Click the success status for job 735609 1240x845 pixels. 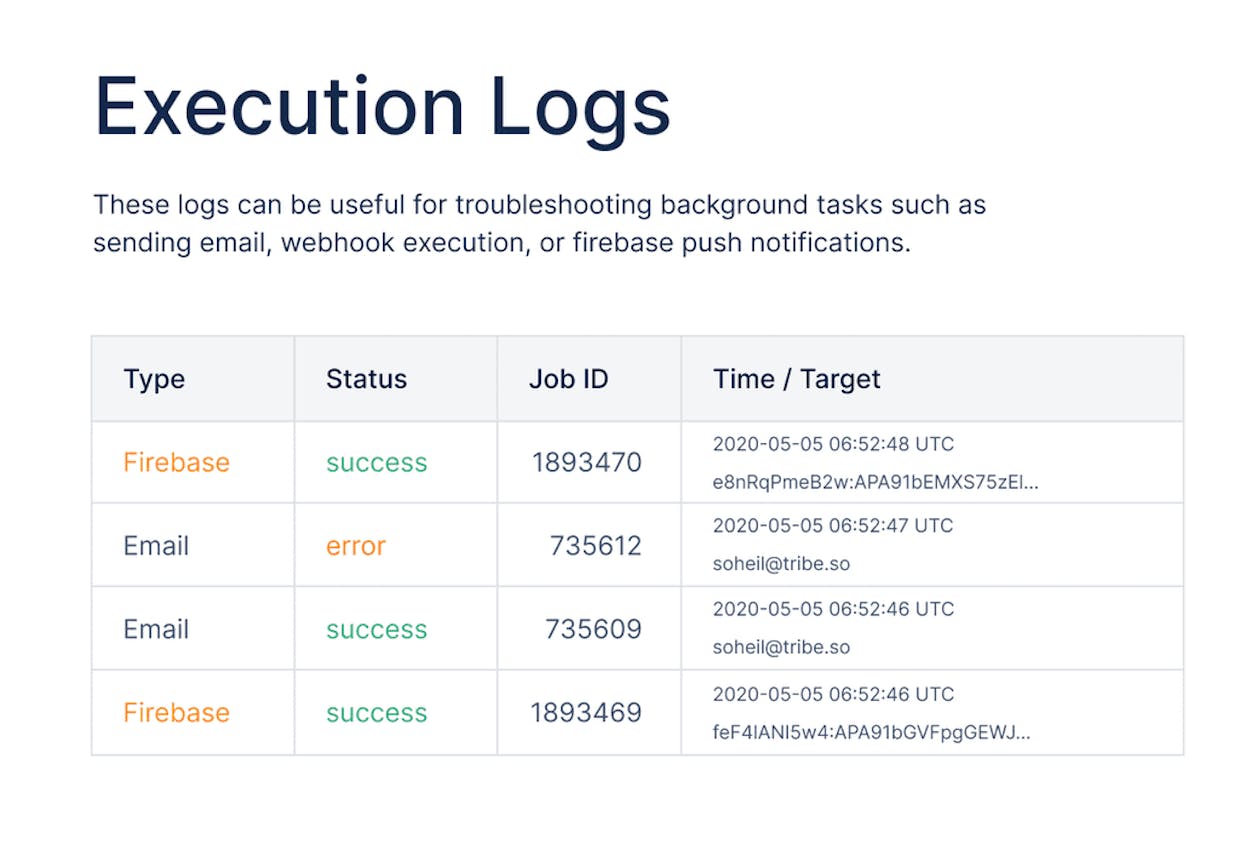click(376, 629)
